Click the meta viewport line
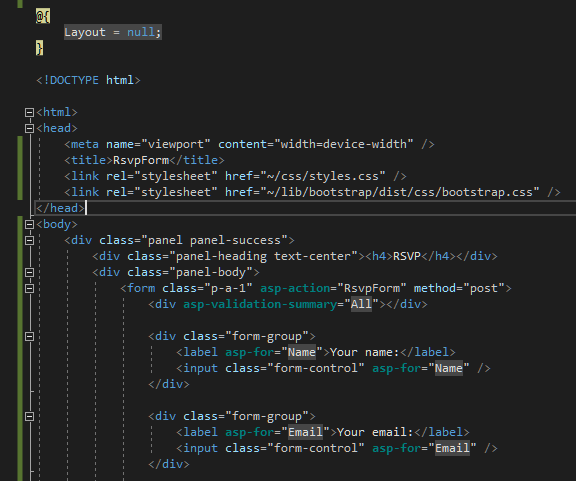Viewport: 576px width, 481px height. (249, 144)
